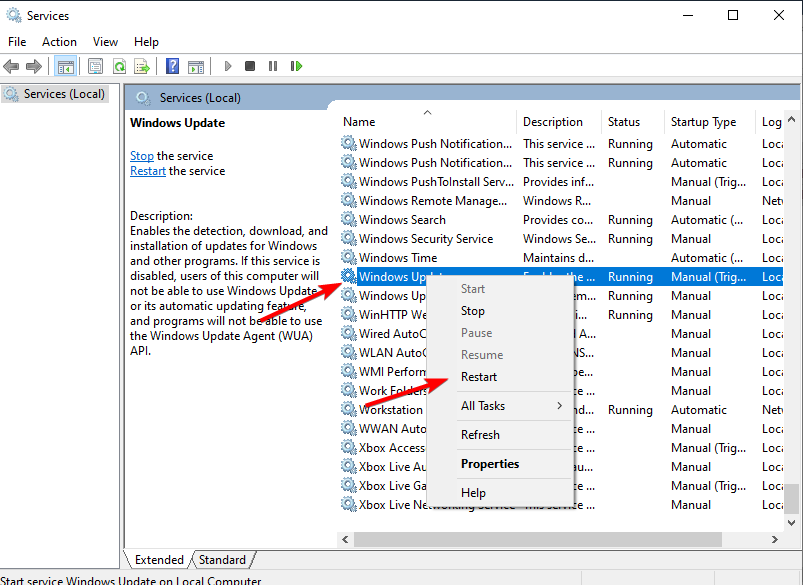This screenshot has height=585, width=803.
Task: Open the Help question-mark toolbar icon
Action: click(173, 66)
